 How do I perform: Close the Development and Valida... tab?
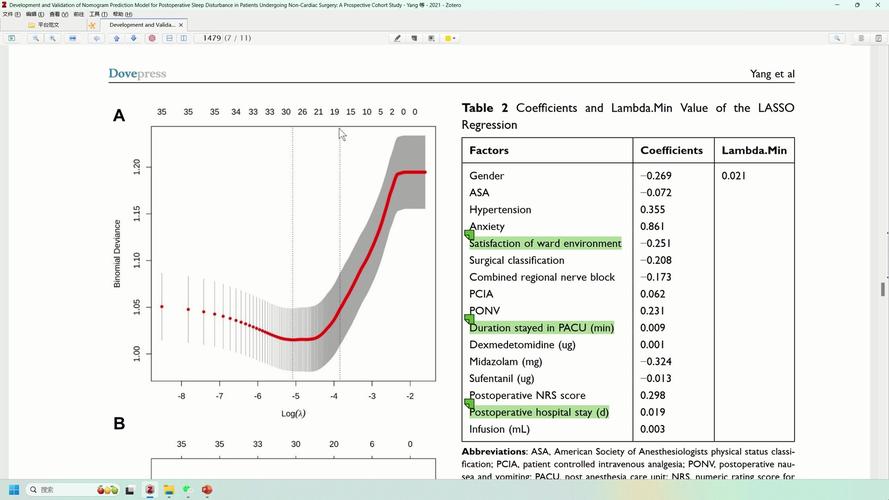pos(181,25)
